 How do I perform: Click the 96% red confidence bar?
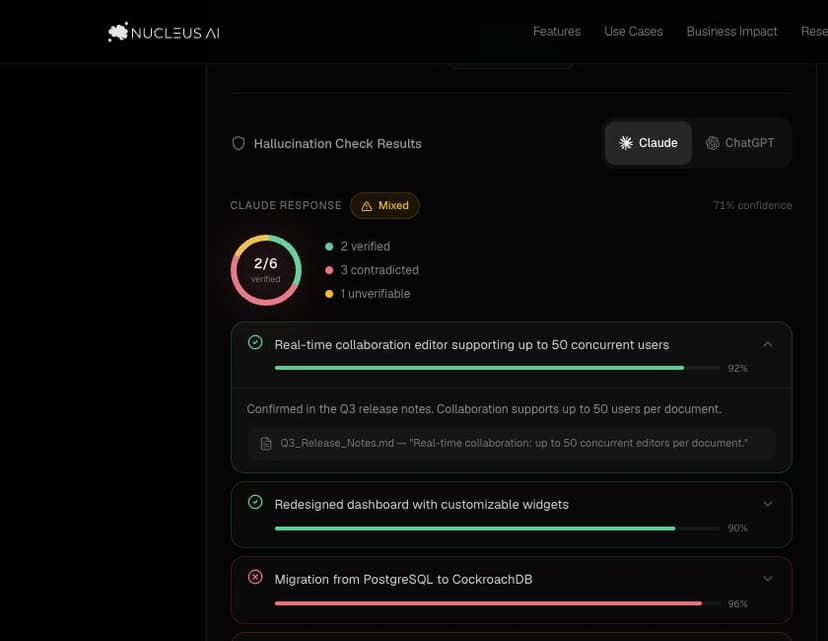tap(497, 604)
